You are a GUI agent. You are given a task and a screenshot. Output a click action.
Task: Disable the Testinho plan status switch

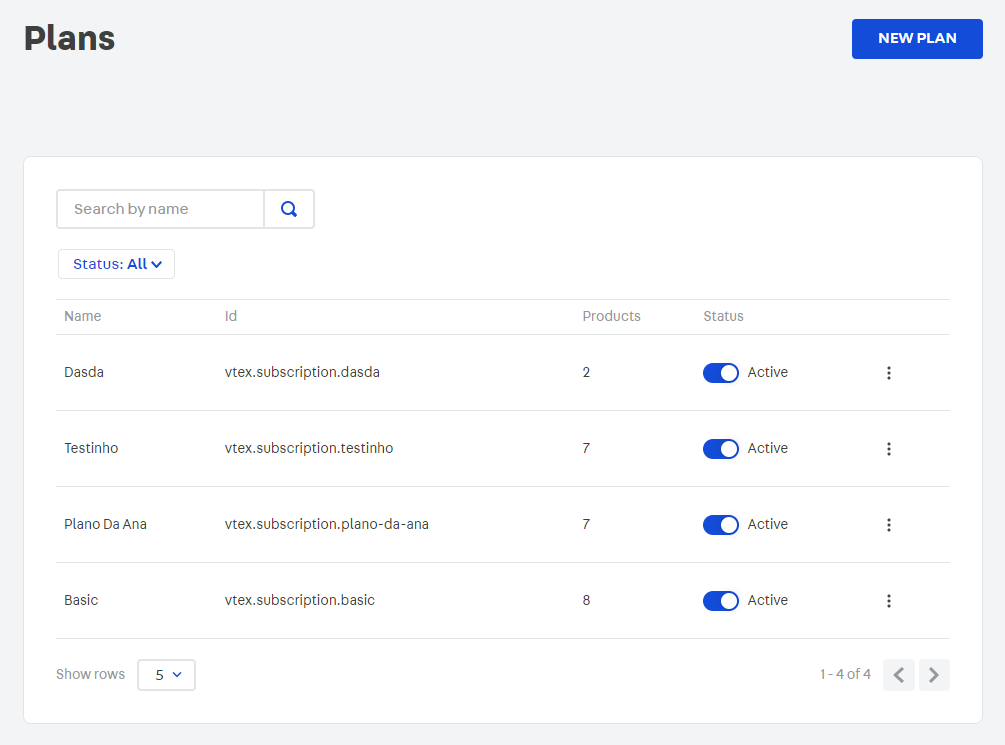[x=720, y=448]
